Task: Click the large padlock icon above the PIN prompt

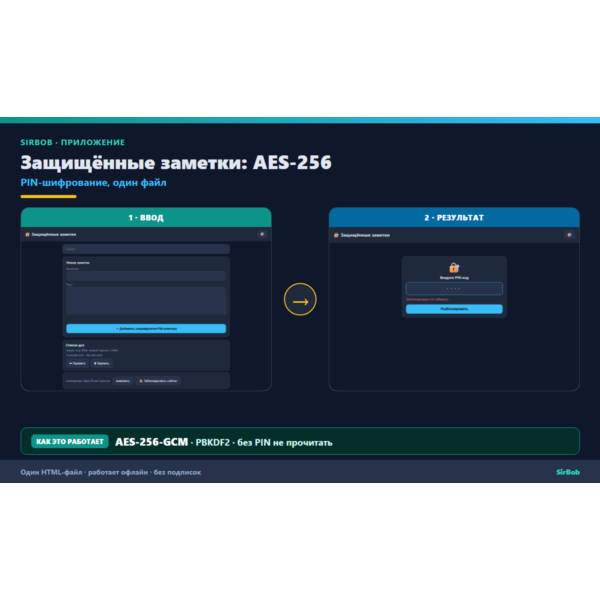Action: pyautogui.click(x=454, y=267)
